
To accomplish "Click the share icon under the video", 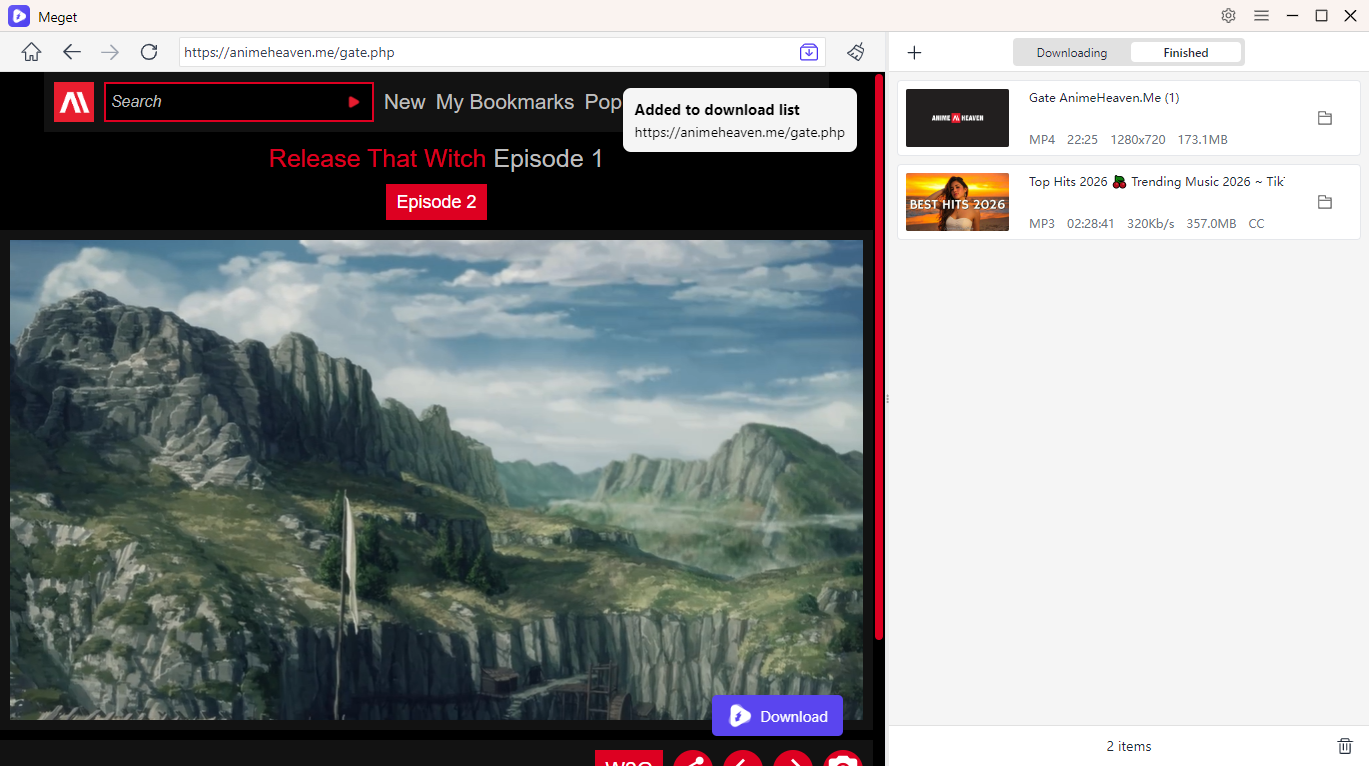I will pyautogui.click(x=693, y=760).
